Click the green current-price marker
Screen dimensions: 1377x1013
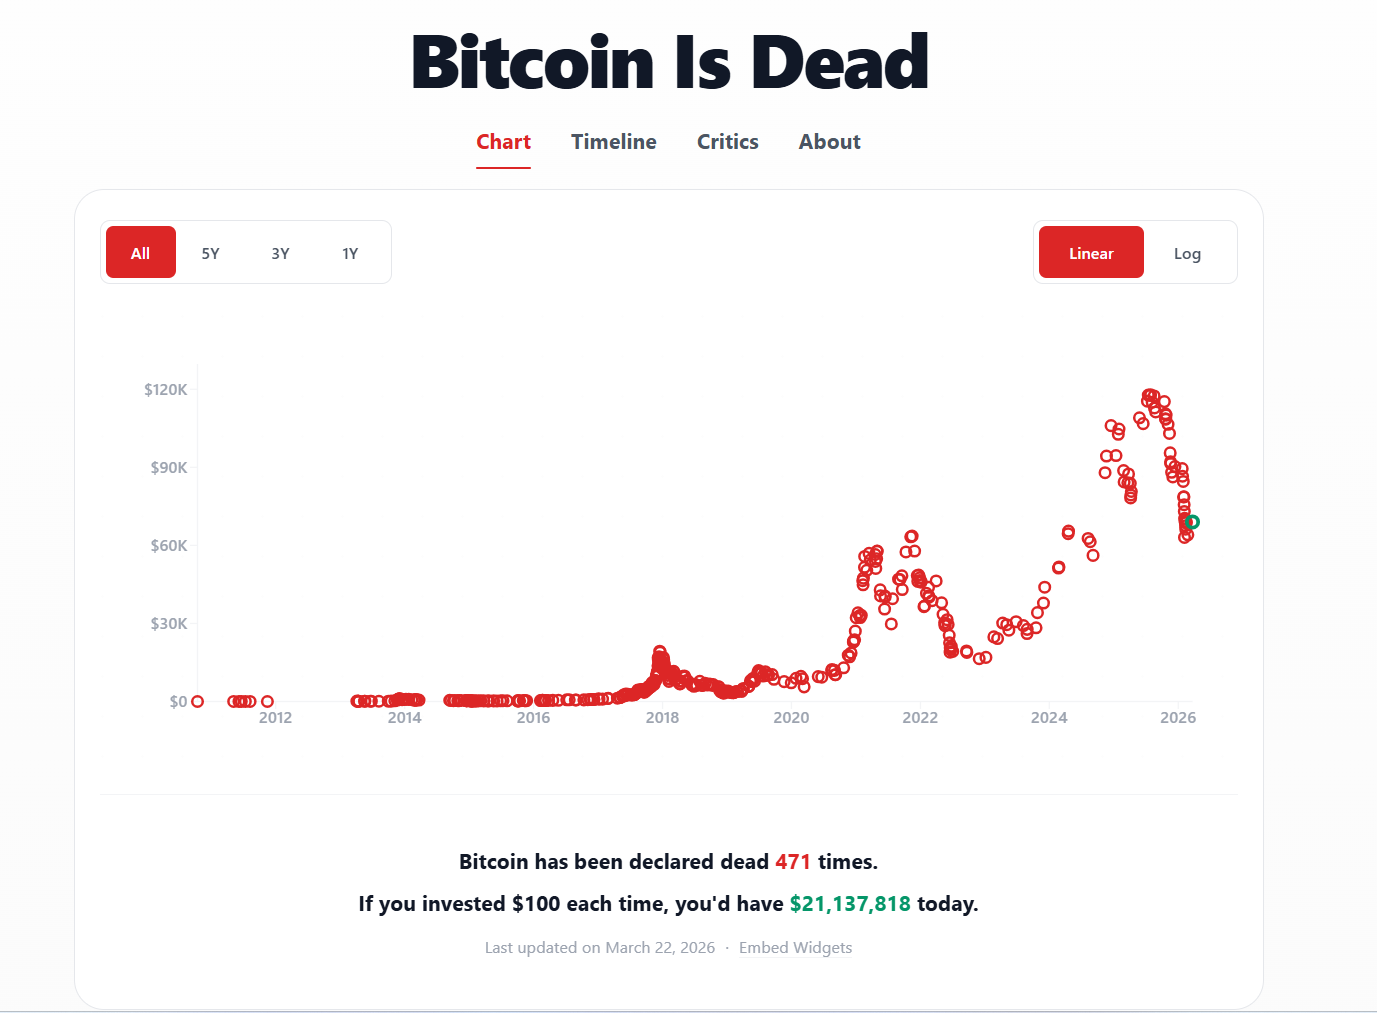coord(1192,522)
